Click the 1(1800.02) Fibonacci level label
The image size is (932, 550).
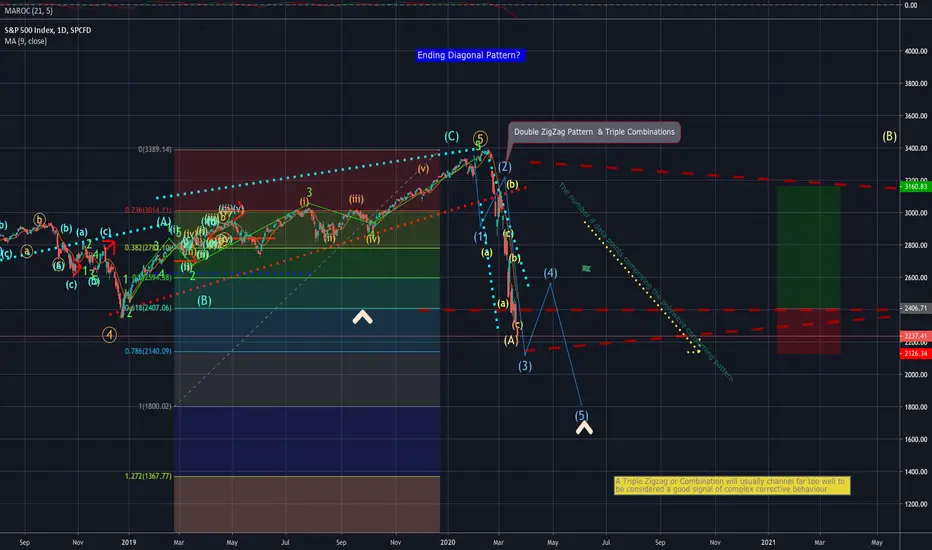click(x=155, y=406)
